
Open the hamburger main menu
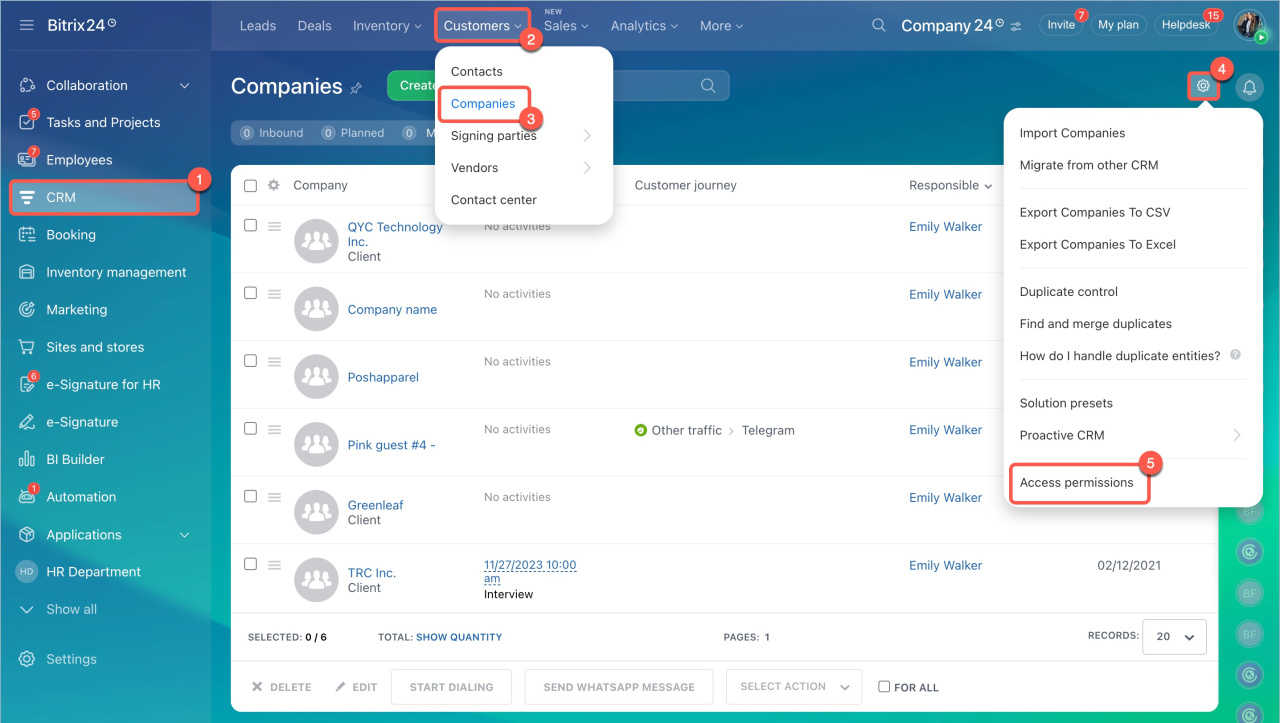(27, 25)
